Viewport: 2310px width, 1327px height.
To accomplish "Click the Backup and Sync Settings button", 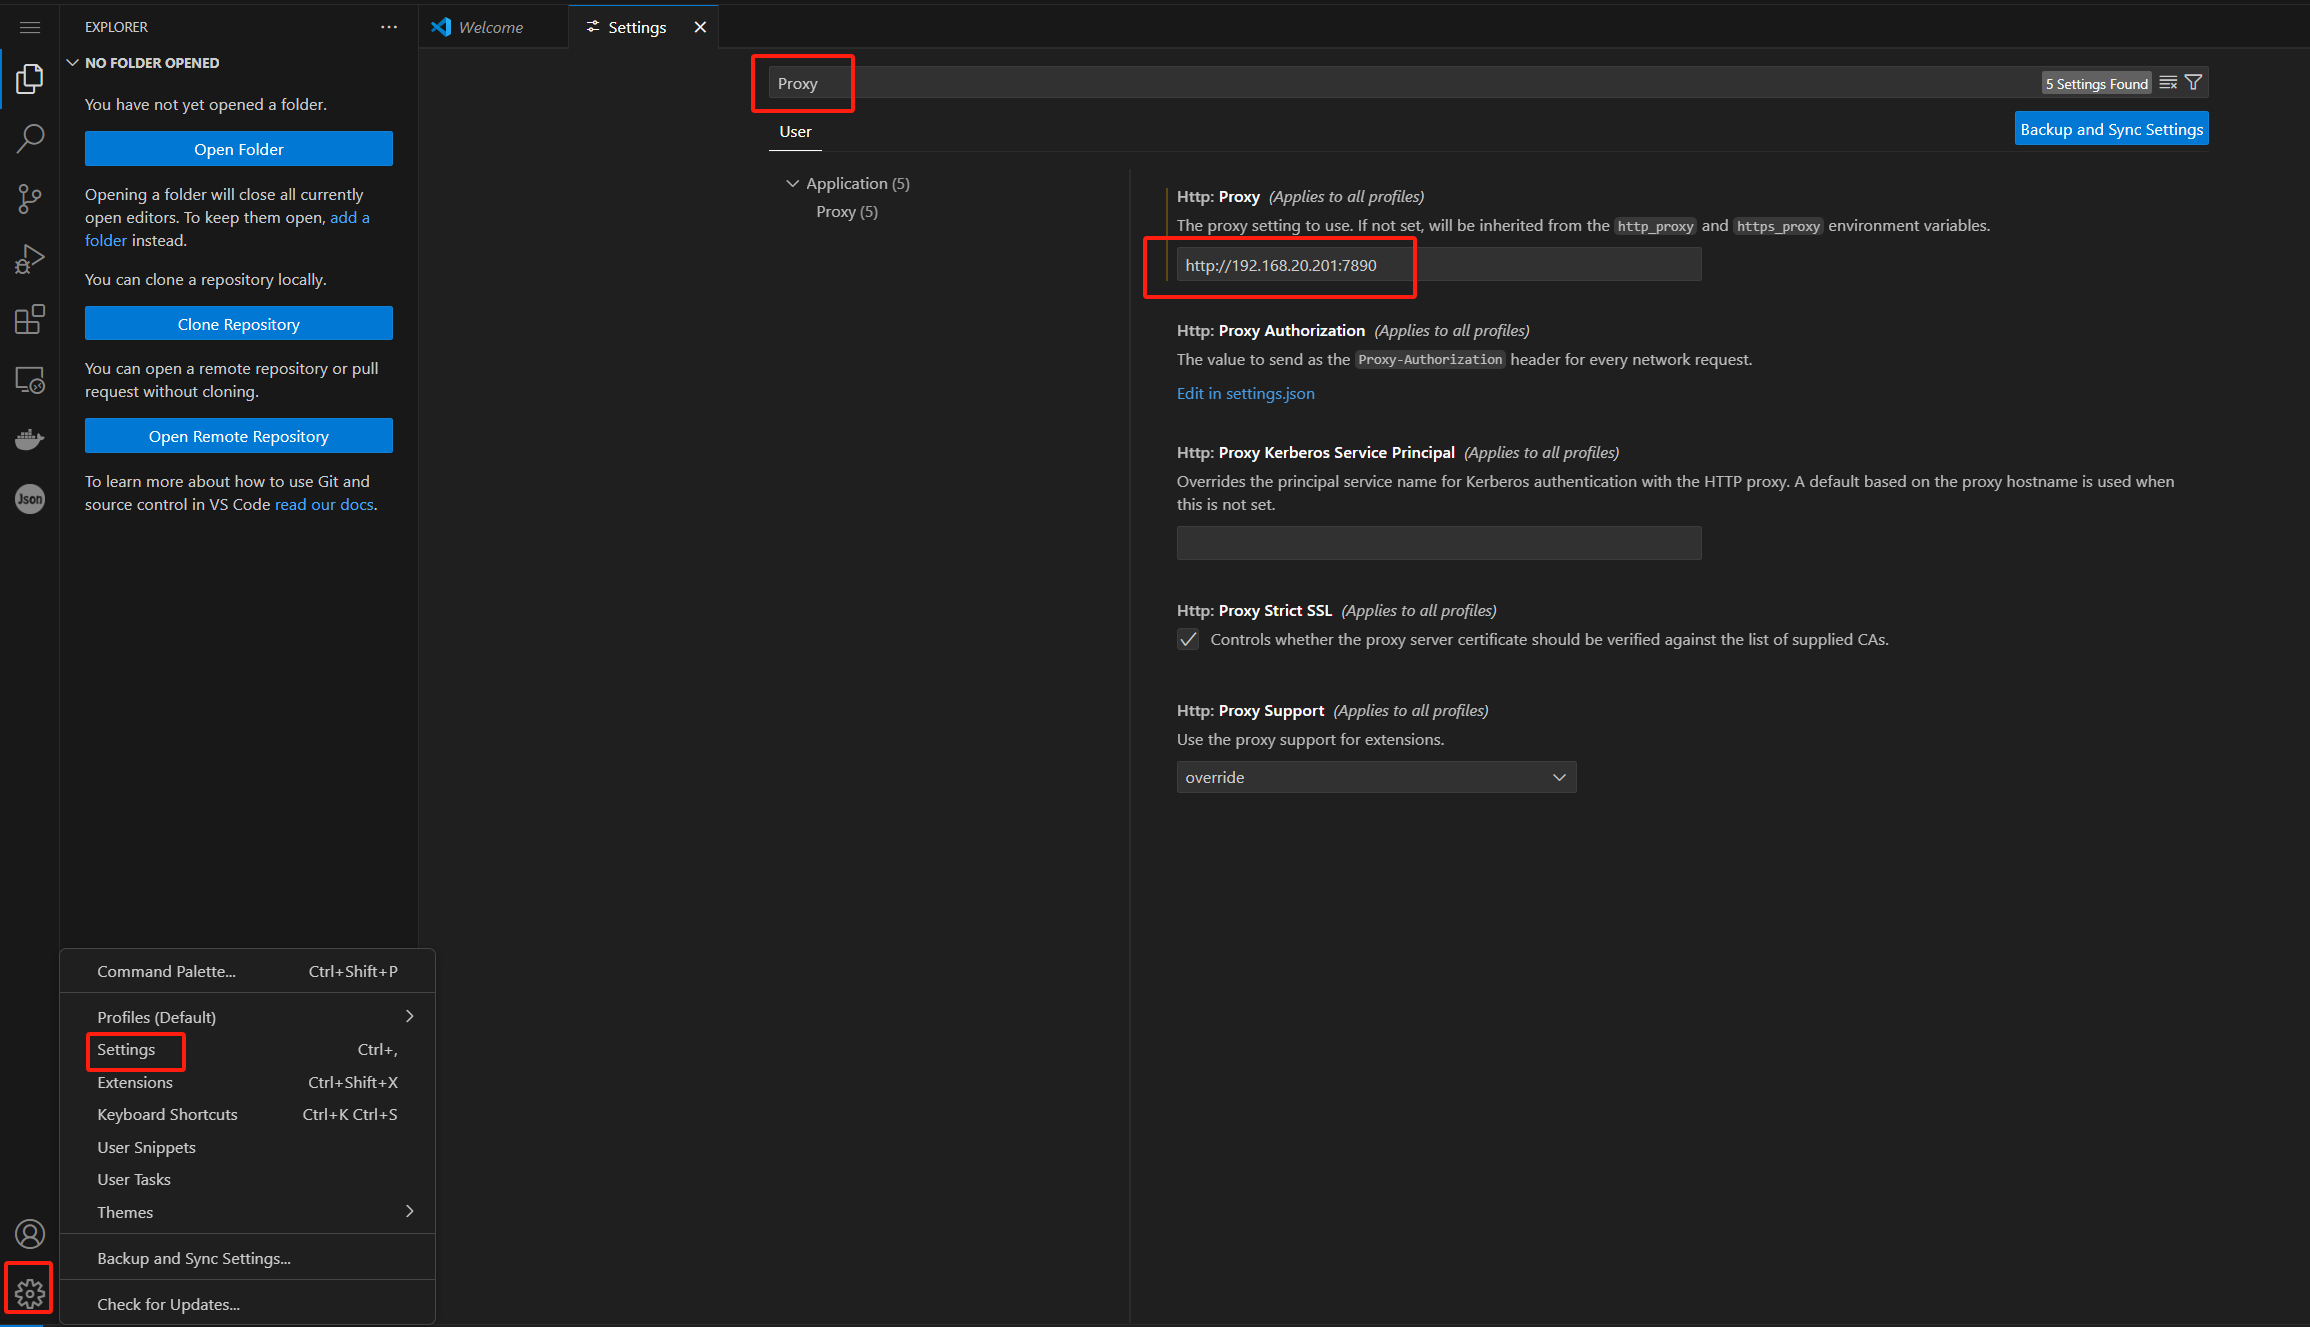I will pos(2111,129).
